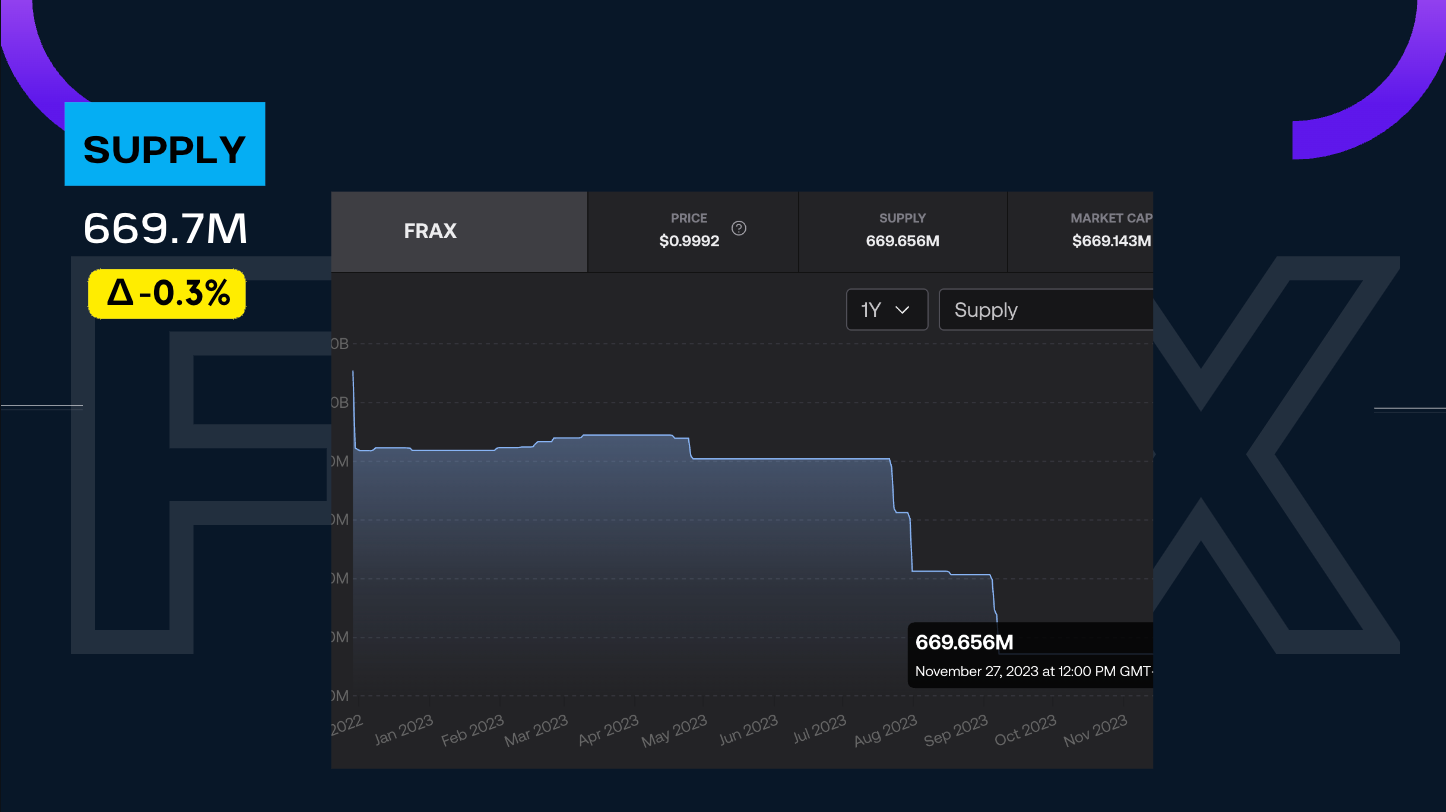Click the Jan 2023 x-axis label
The width and height of the screenshot is (1446, 812).
pyautogui.click(x=402, y=732)
